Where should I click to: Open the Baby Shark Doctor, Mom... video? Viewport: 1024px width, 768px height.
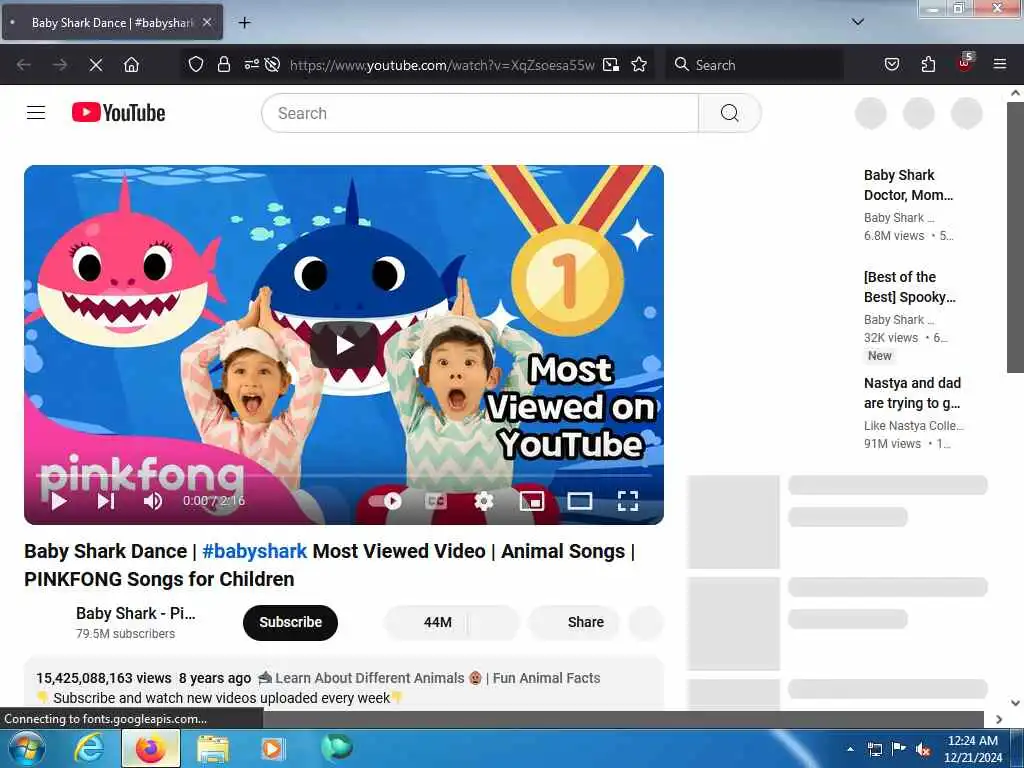coord(908,185)
